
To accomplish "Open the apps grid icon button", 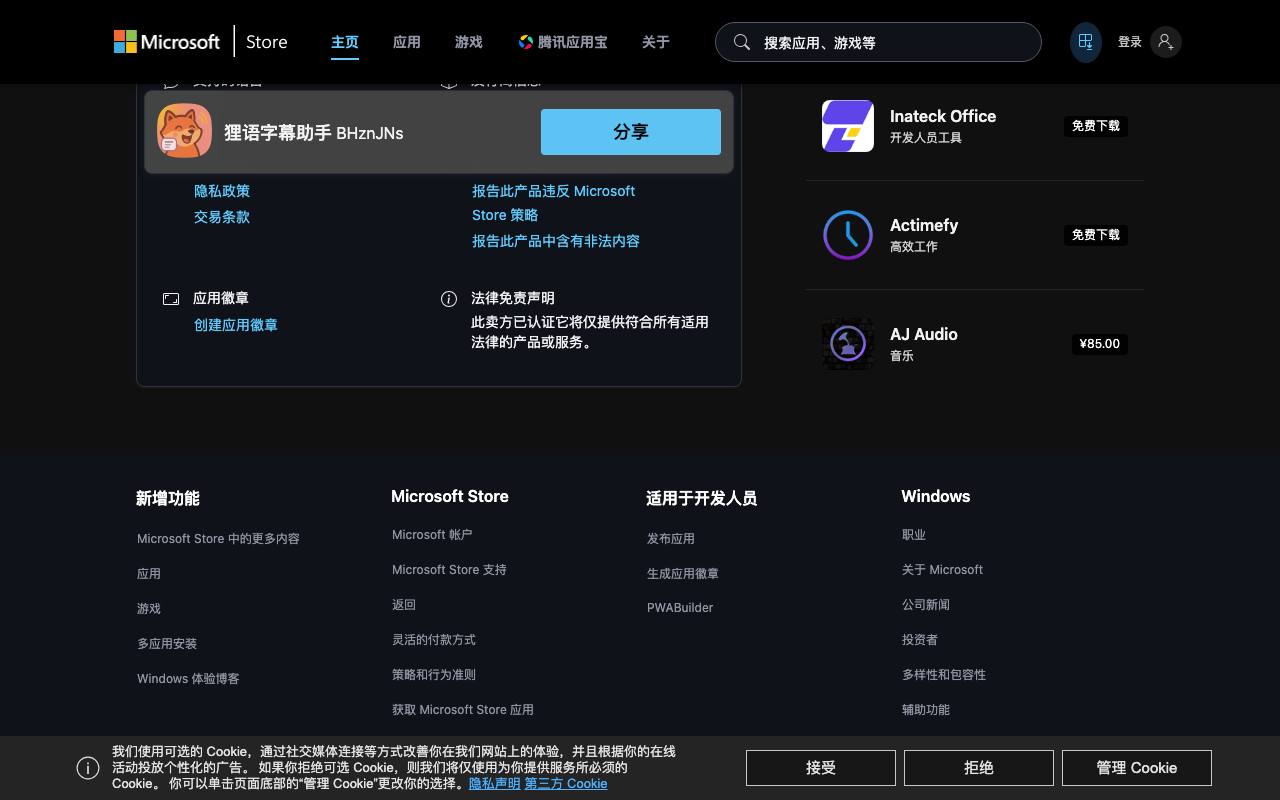I will pyautogui.click(x=1085, y=42).
